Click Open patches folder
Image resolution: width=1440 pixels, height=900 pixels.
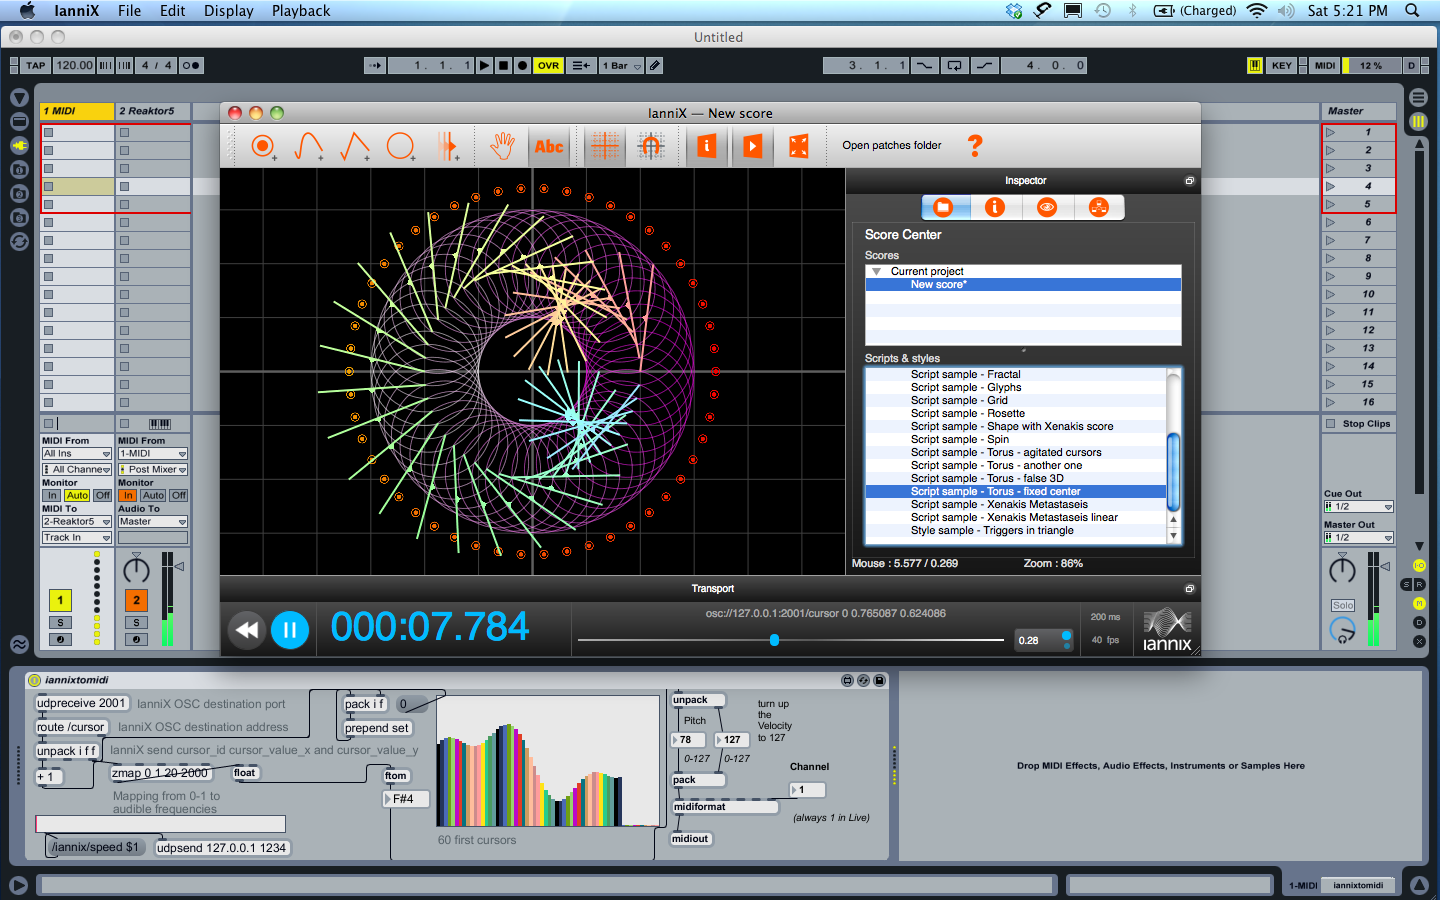891,146
